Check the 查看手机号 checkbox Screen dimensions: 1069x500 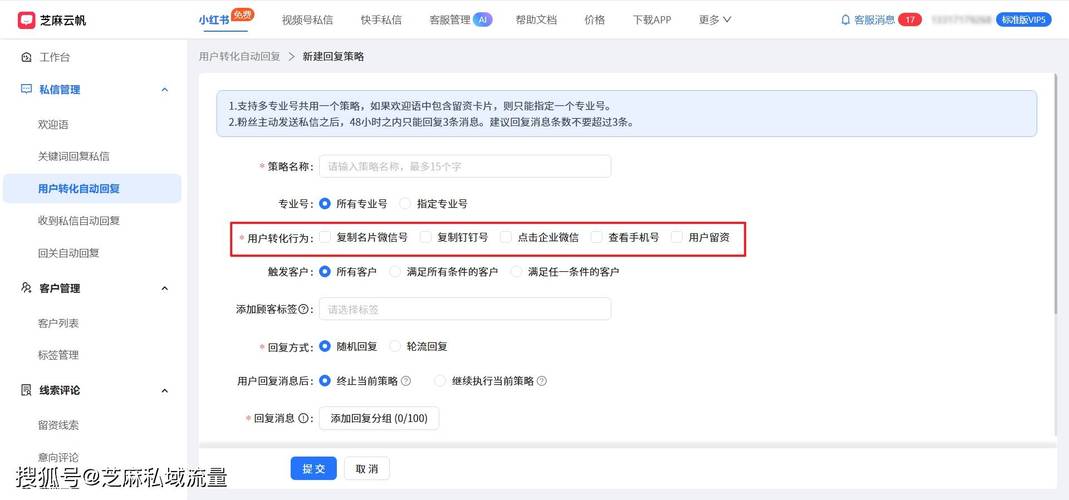[x=597, y=237]
